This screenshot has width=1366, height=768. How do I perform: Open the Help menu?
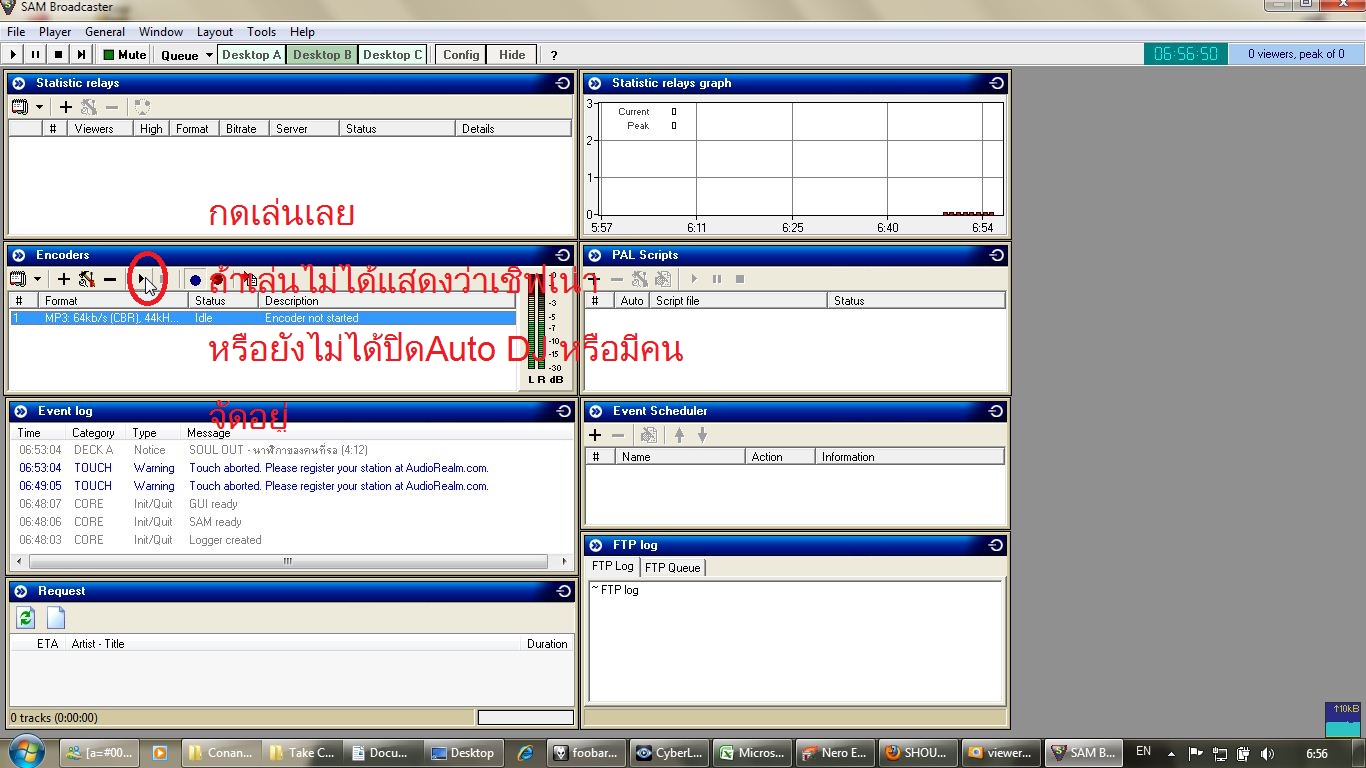pyautogui.click(x=302, y=32)
